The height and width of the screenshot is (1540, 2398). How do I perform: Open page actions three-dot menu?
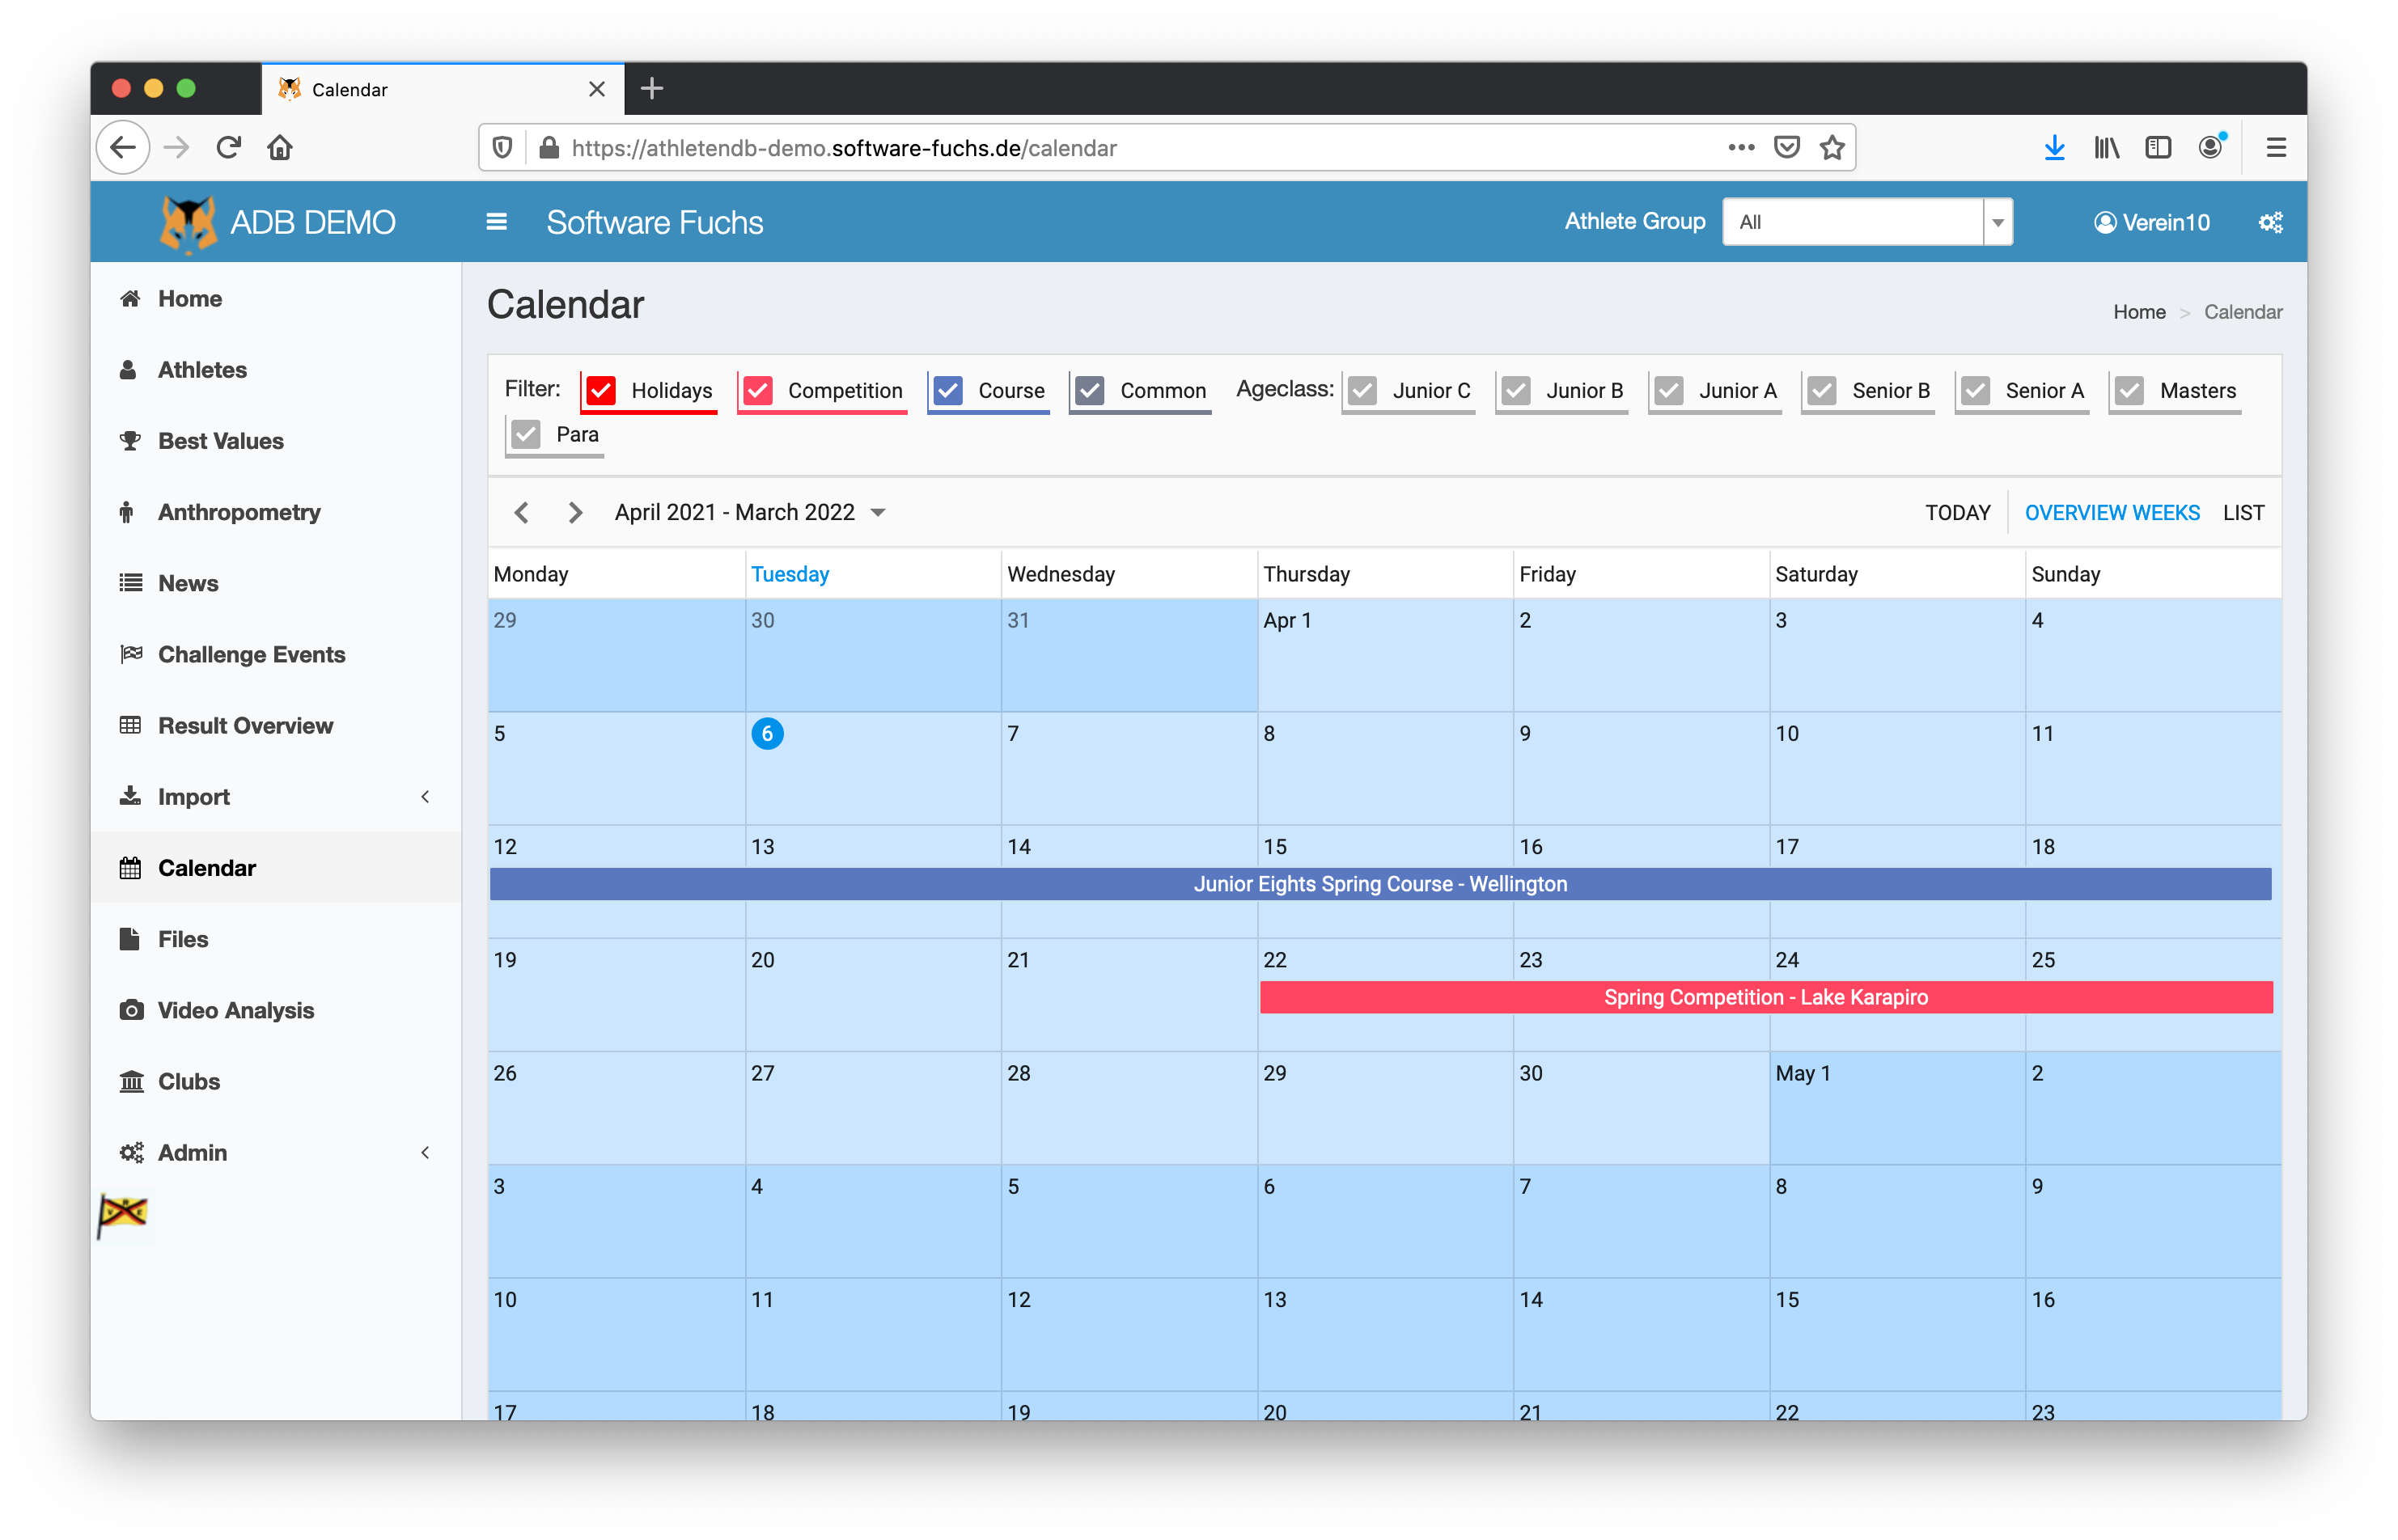pyautogui.click(x=1741, y=148)
